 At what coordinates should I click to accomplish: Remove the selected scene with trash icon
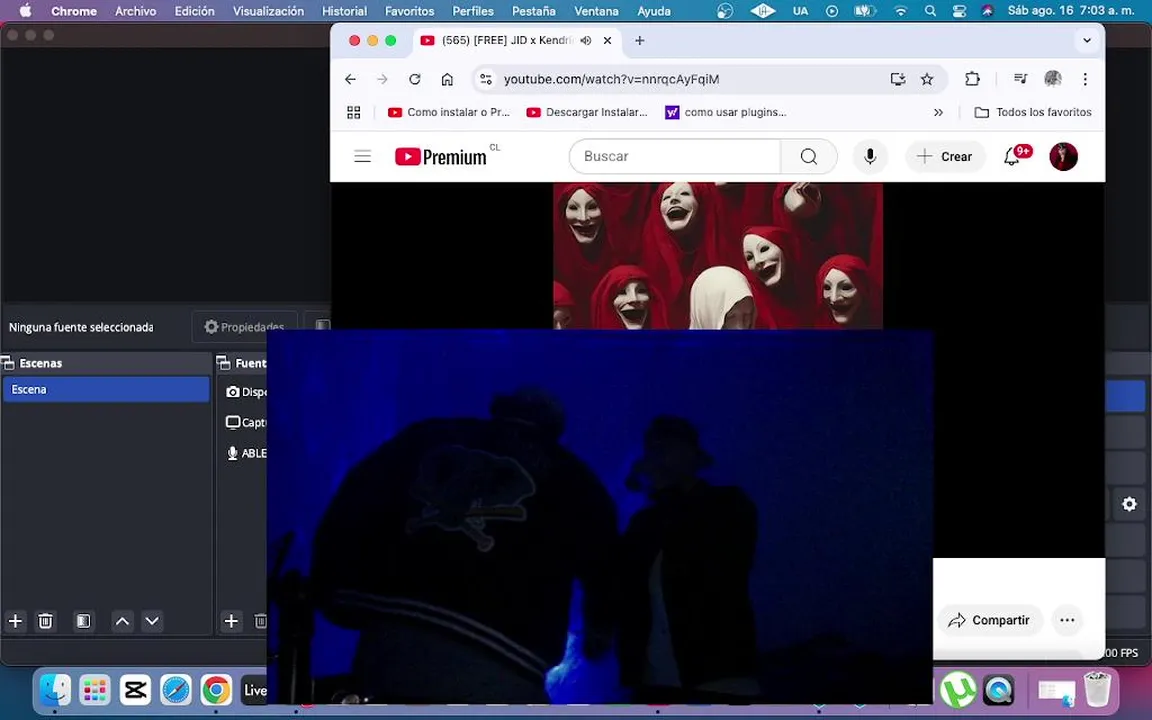click(46, 621)
